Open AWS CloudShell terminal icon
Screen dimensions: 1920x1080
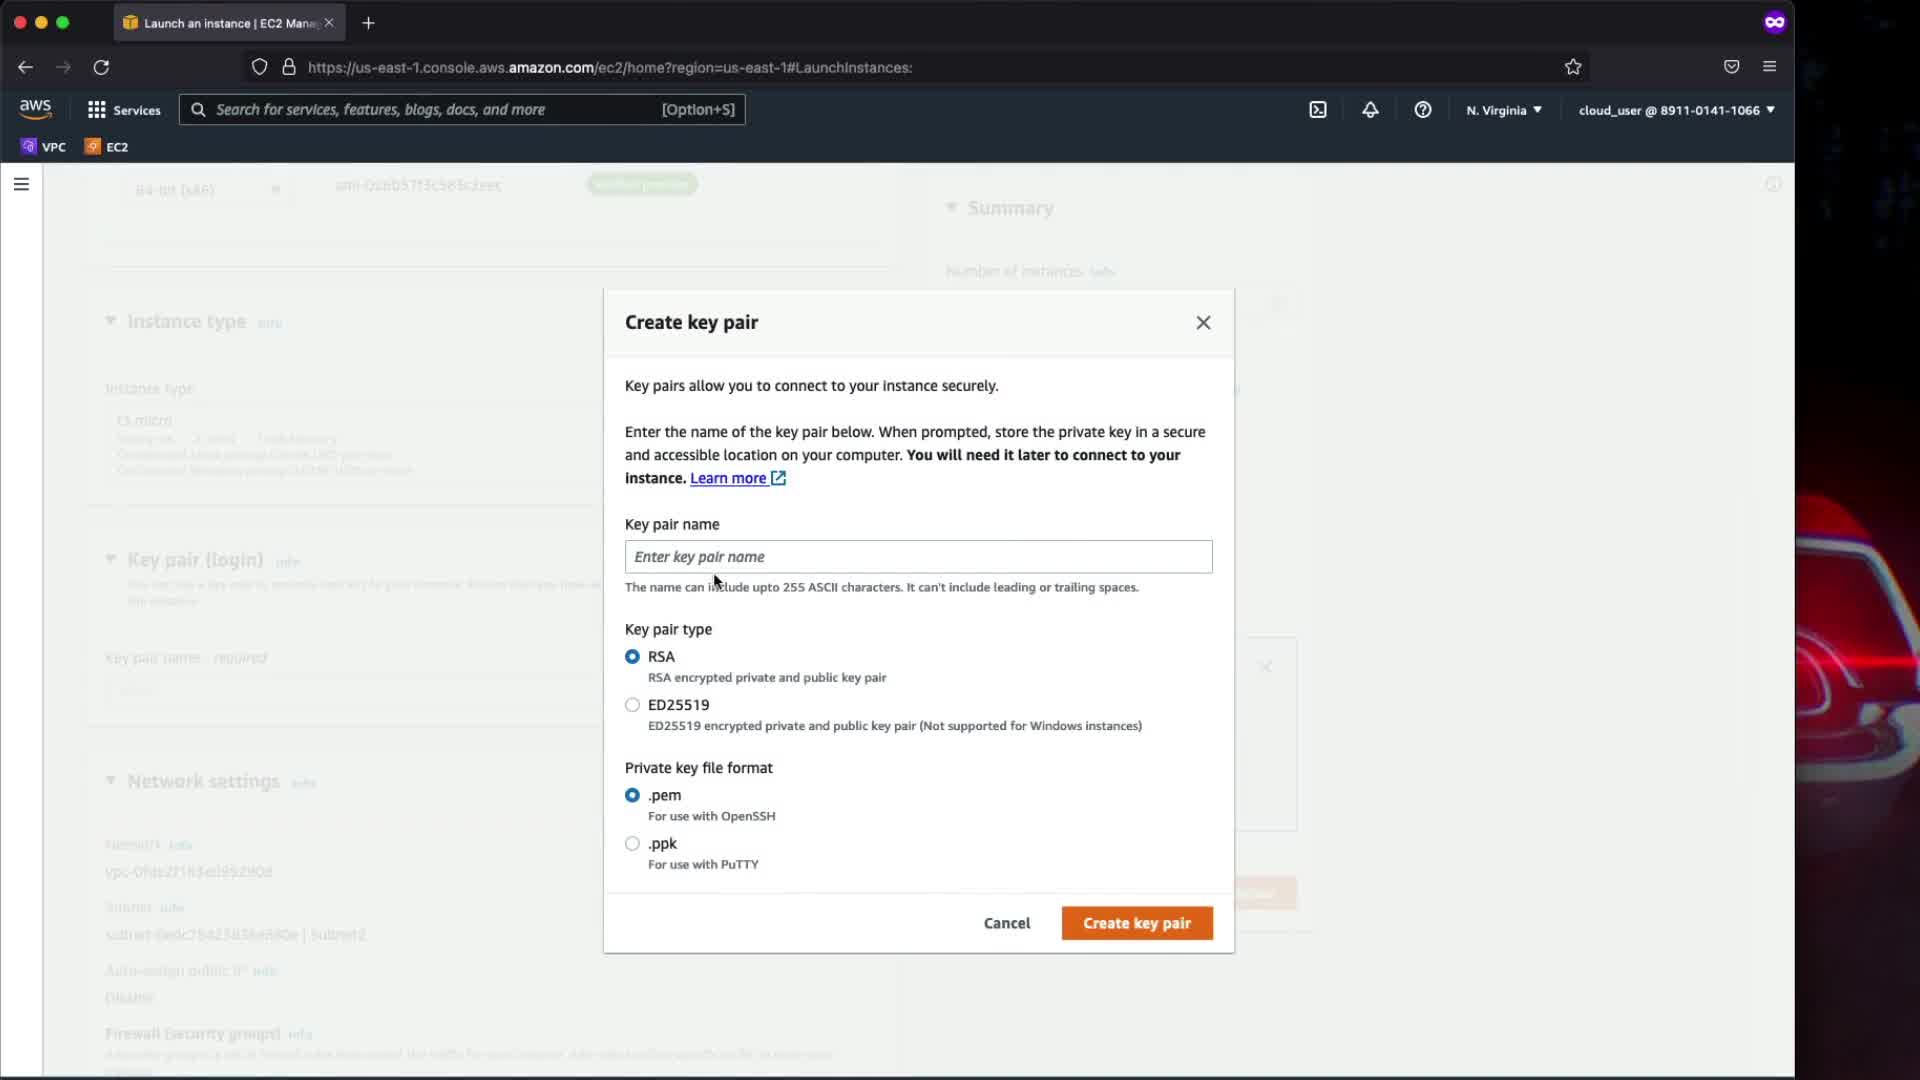(1318, 110)
